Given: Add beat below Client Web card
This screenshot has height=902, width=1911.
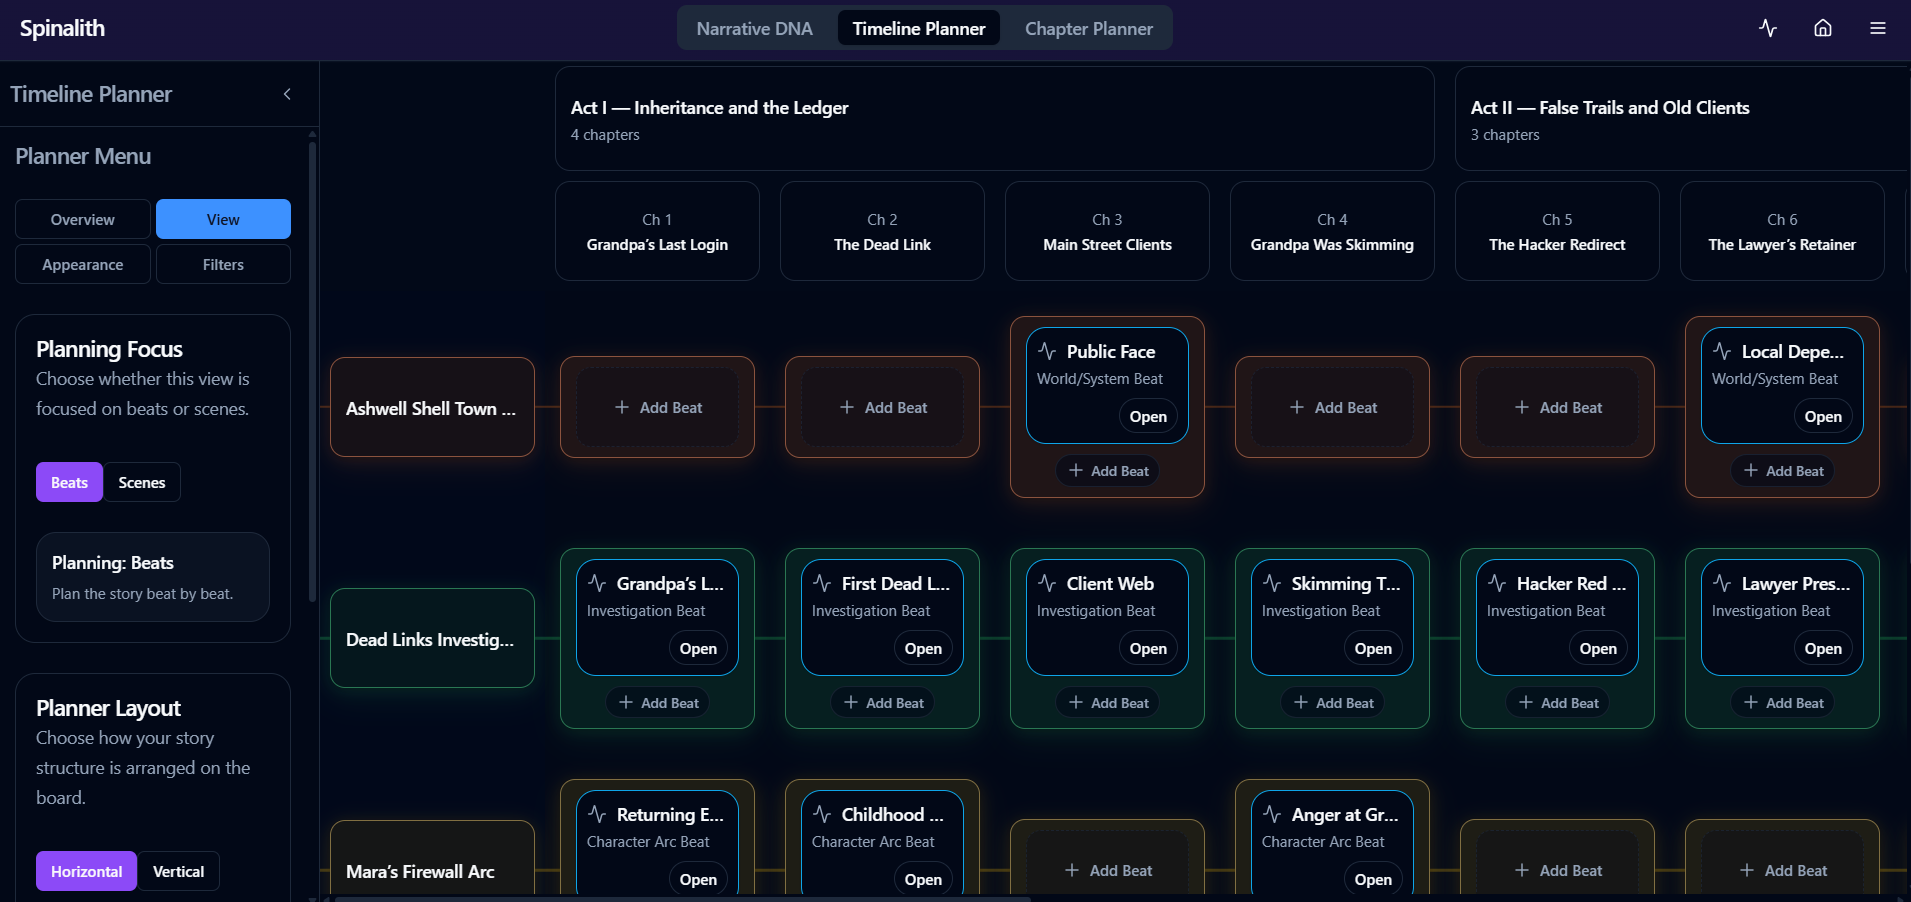Looking at the screenshot, I should 1108,703.
